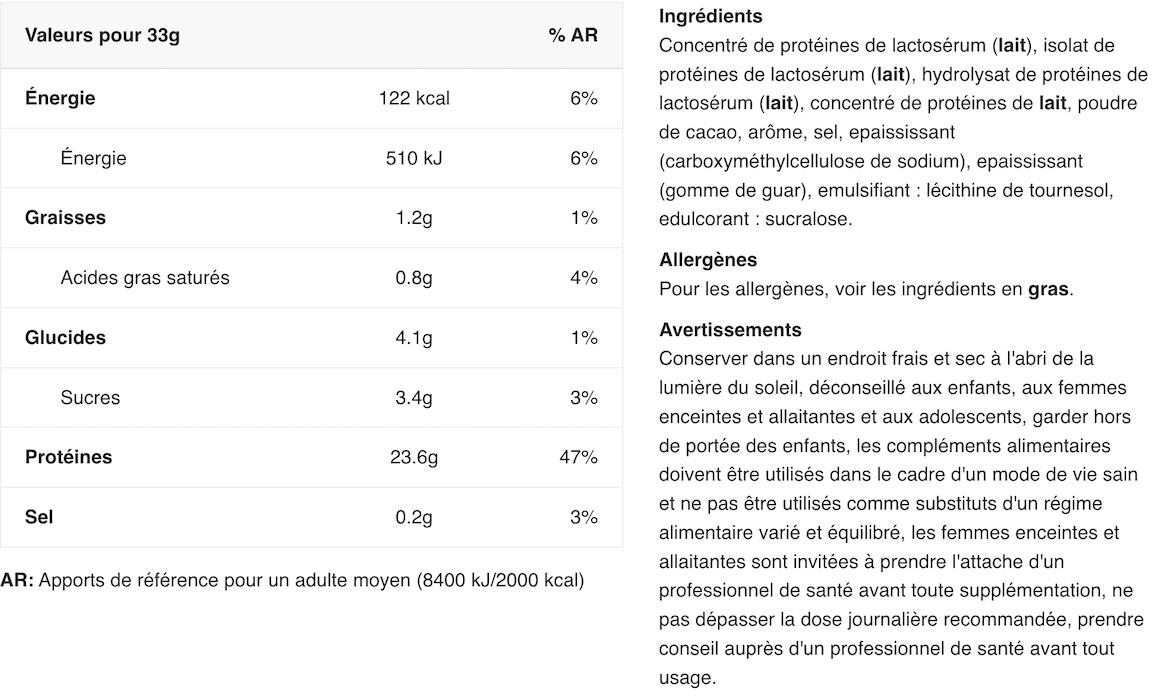
Task: Click the 47% protein reference percentage
Action: point(578,458)
